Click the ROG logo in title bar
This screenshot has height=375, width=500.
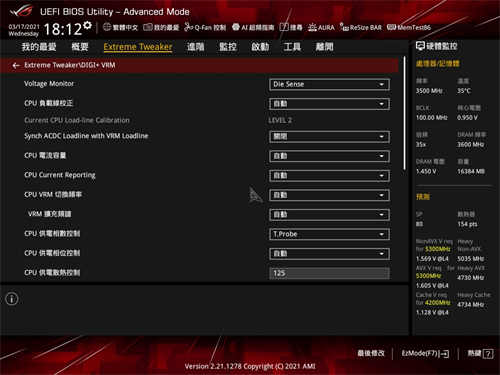pos(21,12)
